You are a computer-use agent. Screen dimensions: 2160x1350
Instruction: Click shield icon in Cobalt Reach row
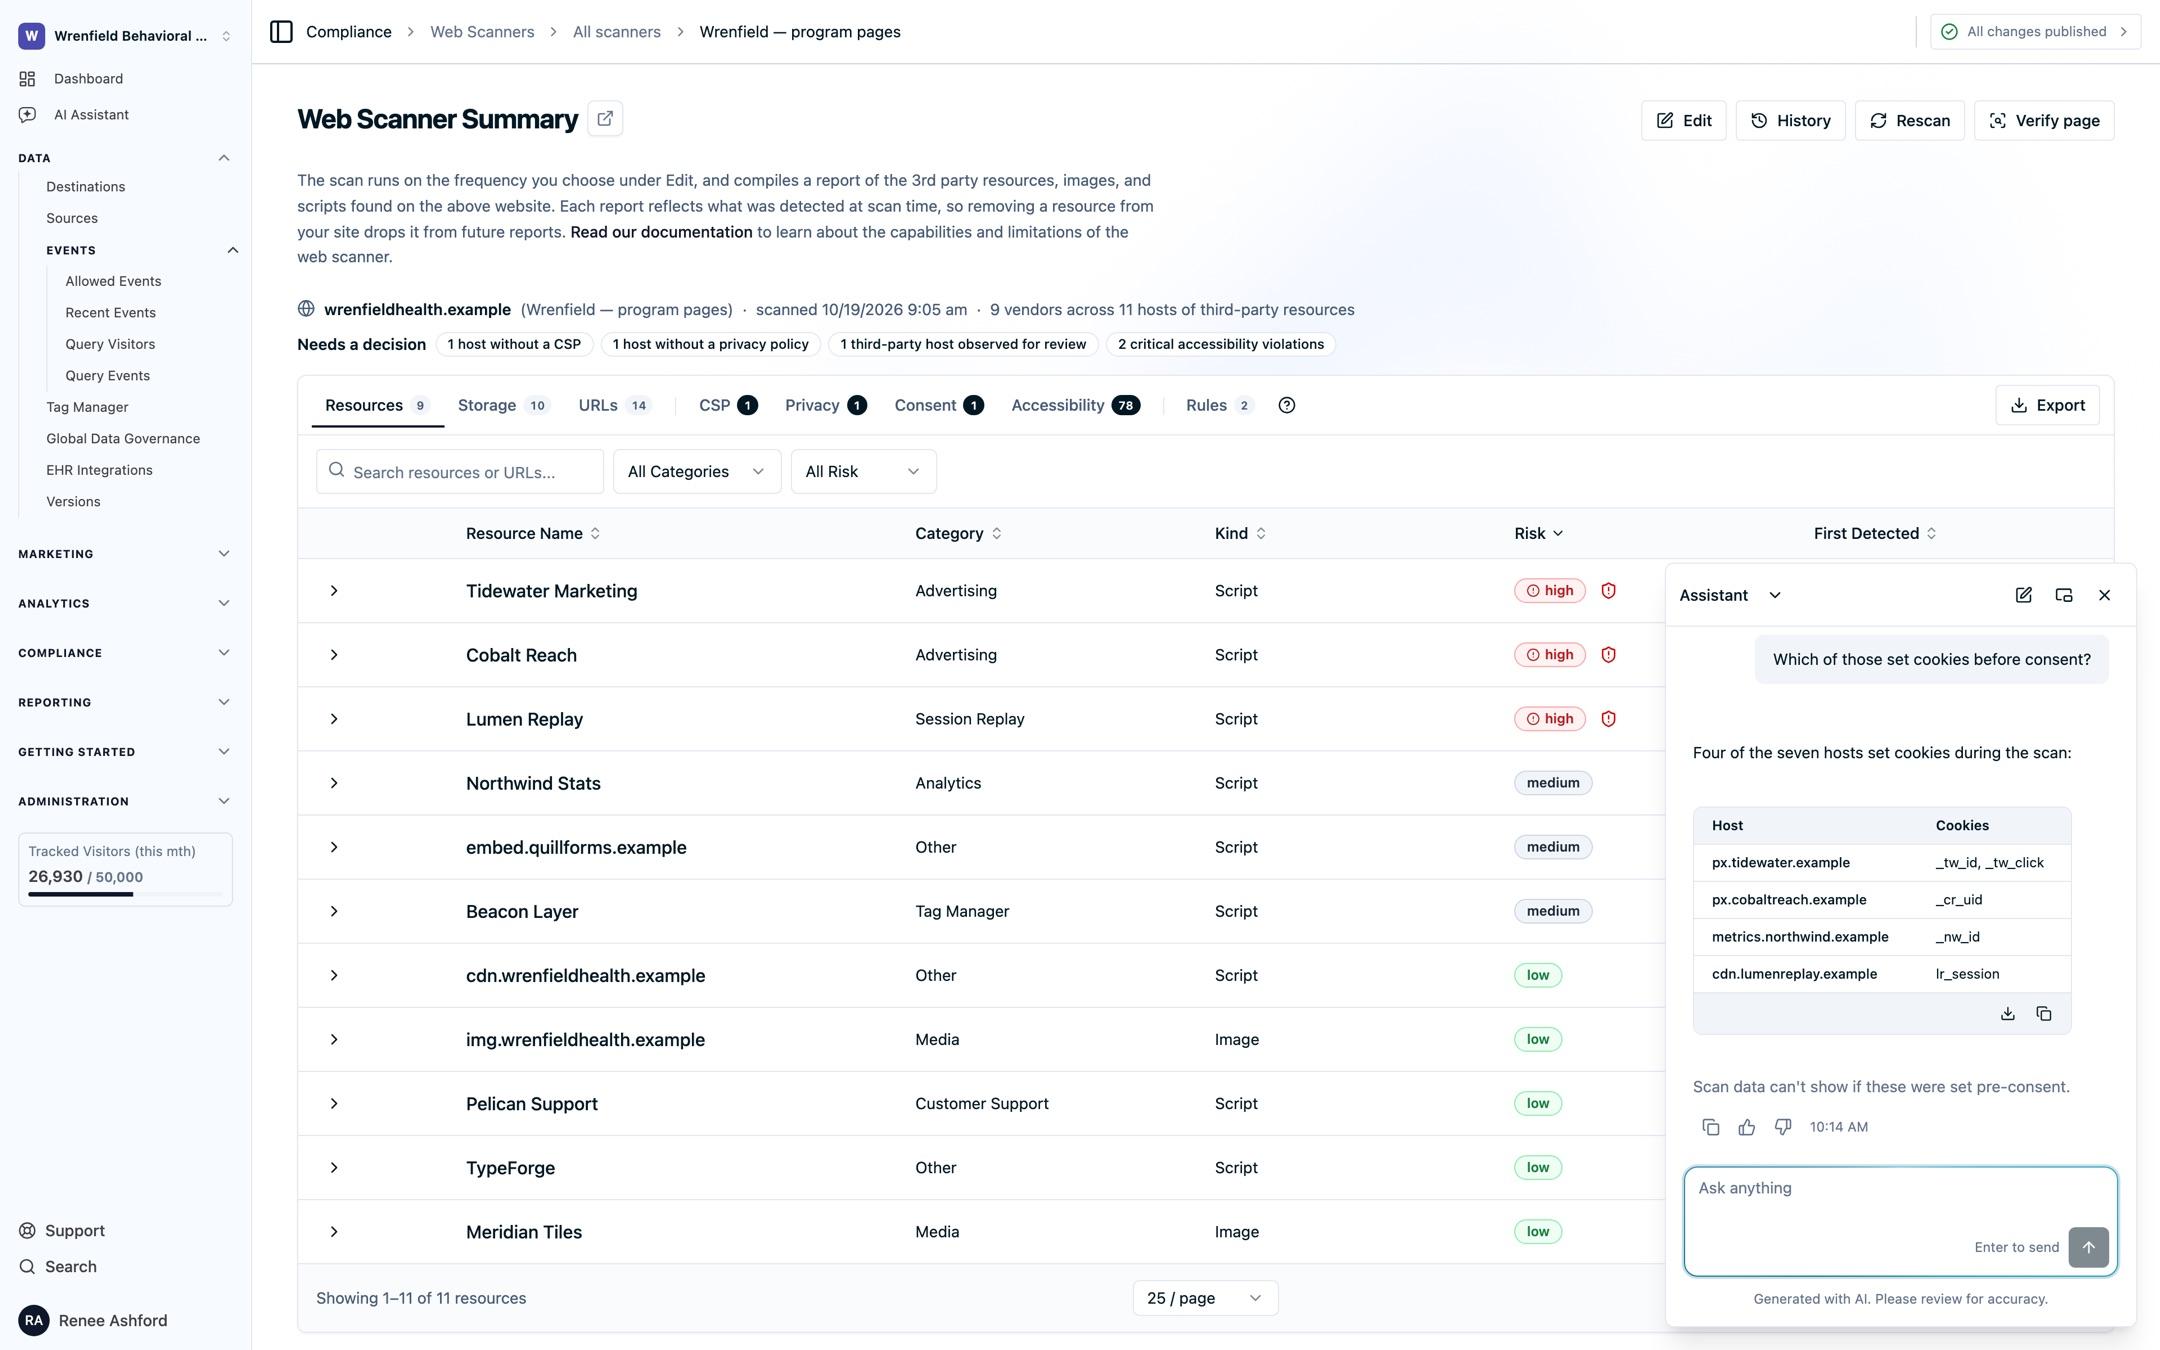[1608, 655]
